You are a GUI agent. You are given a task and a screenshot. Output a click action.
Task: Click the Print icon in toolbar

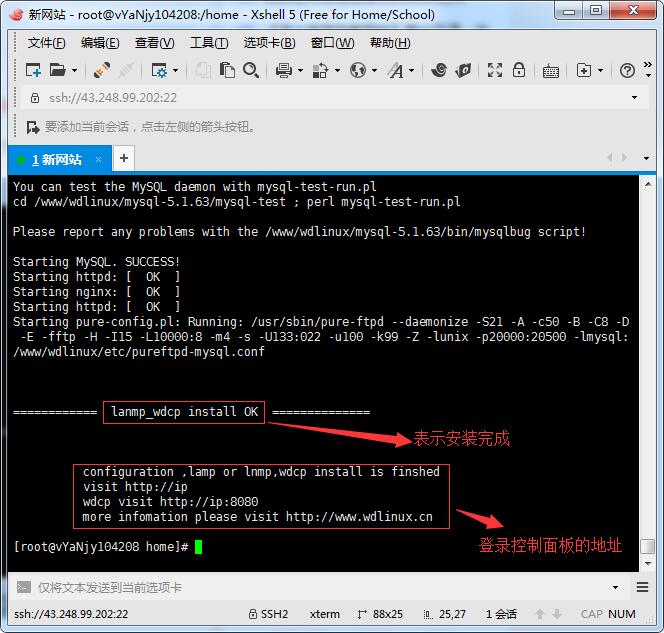tap(283, 70)
